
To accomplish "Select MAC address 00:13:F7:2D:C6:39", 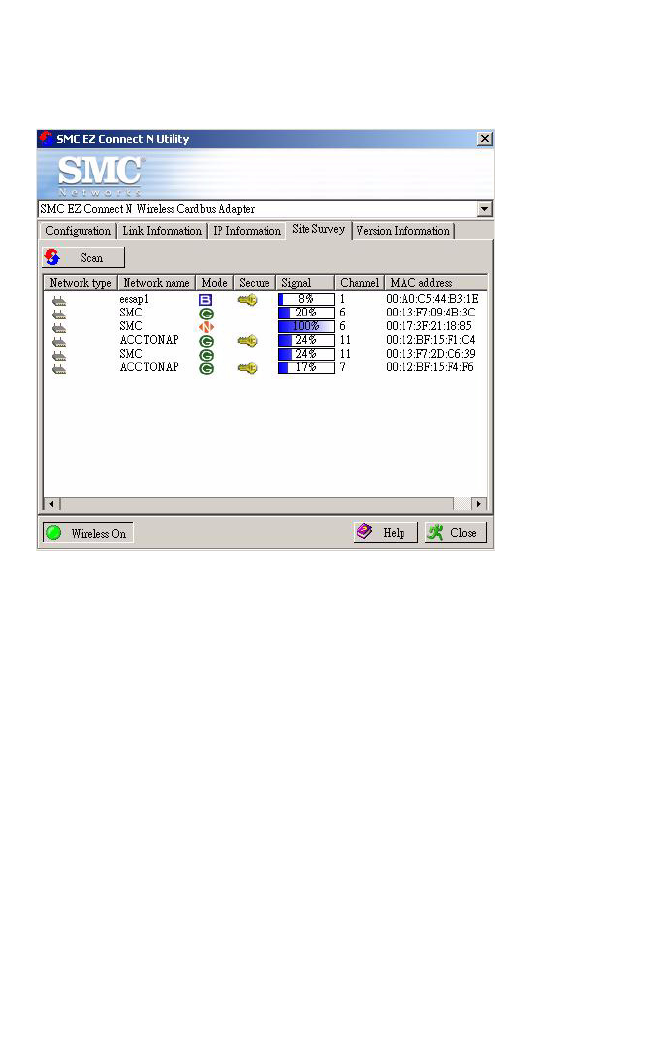I will click(431, 354).
